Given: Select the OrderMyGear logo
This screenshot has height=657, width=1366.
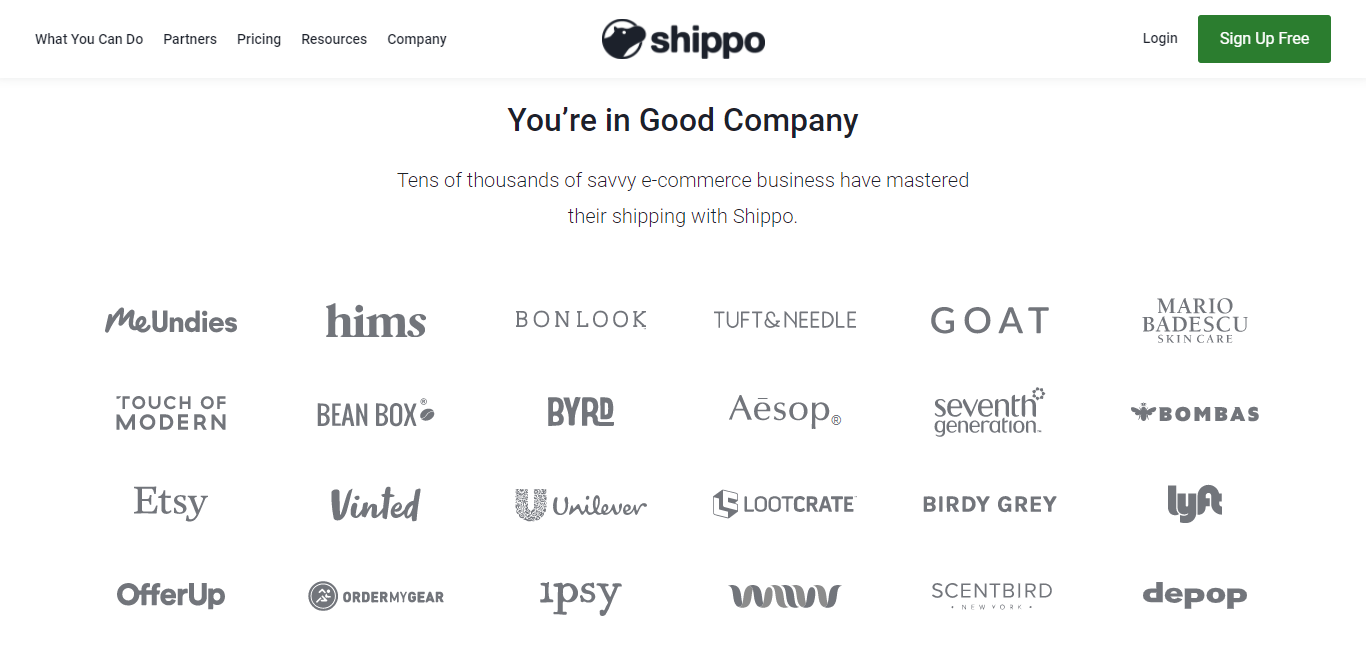Looking at the screenshot, I should pos(376,596).
